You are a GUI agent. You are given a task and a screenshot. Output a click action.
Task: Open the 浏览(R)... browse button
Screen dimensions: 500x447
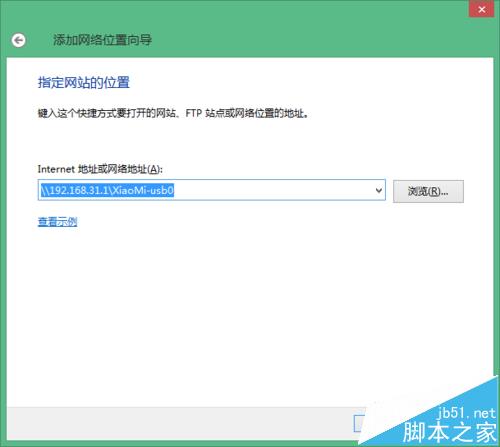click(428, 191)
